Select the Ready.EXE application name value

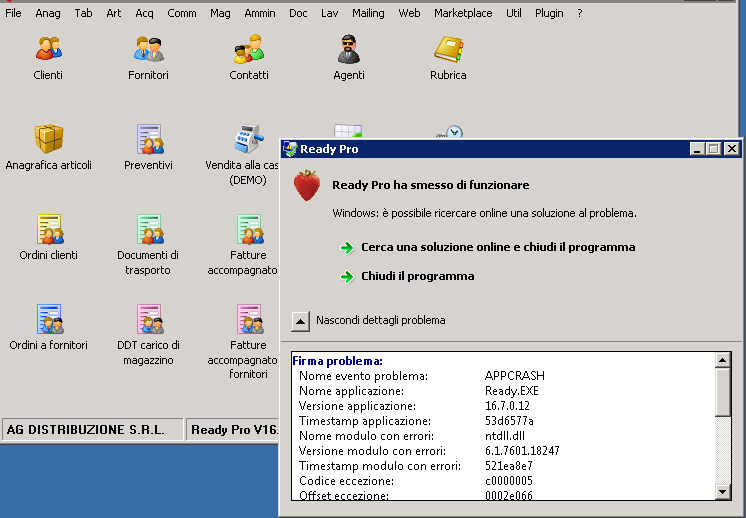pyautogui.click(x=511, y=391)
